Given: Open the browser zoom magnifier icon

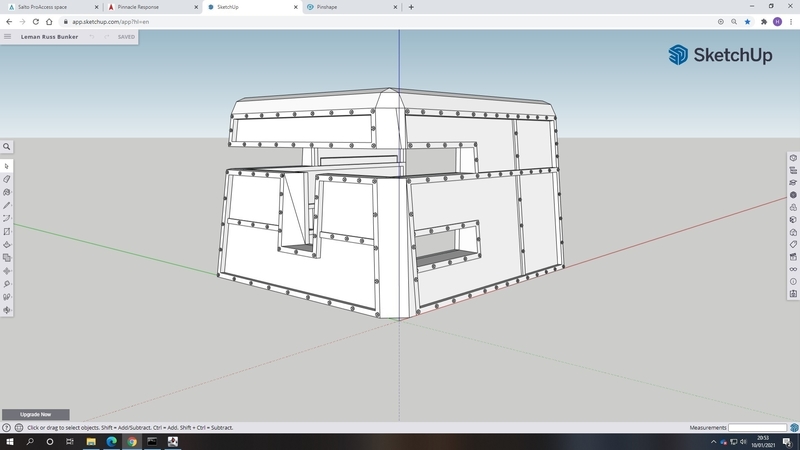Looking at the screenshot, I should pyautogui.click(x=734, y=22).
